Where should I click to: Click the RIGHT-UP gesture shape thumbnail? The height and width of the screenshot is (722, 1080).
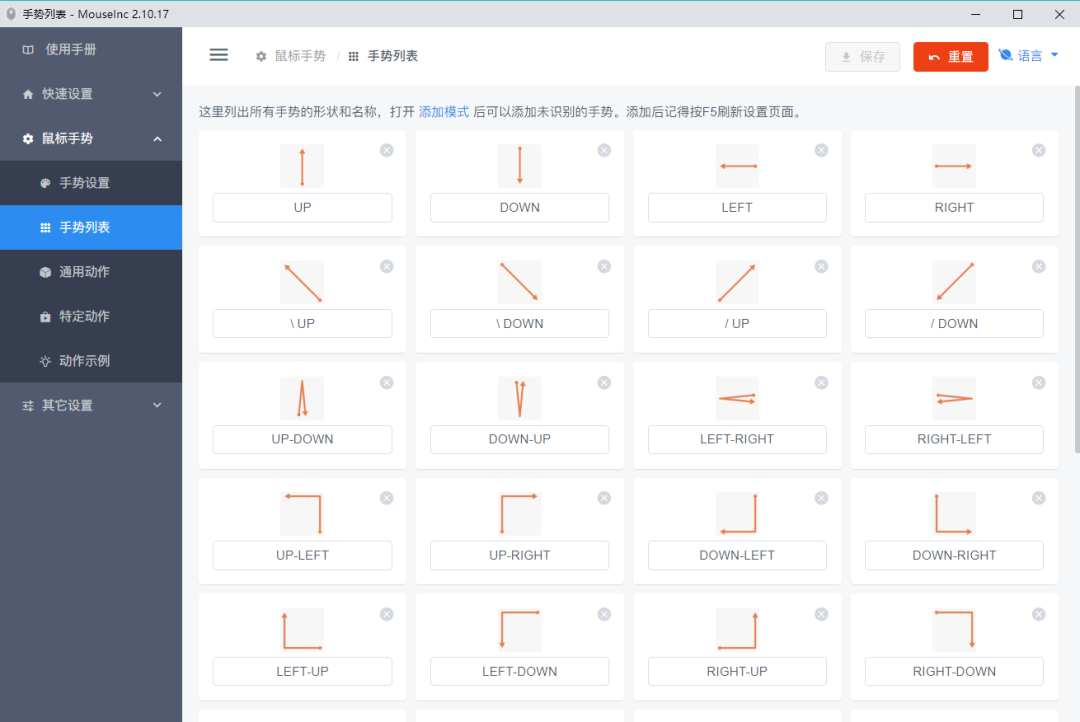[x=737, y=630]
